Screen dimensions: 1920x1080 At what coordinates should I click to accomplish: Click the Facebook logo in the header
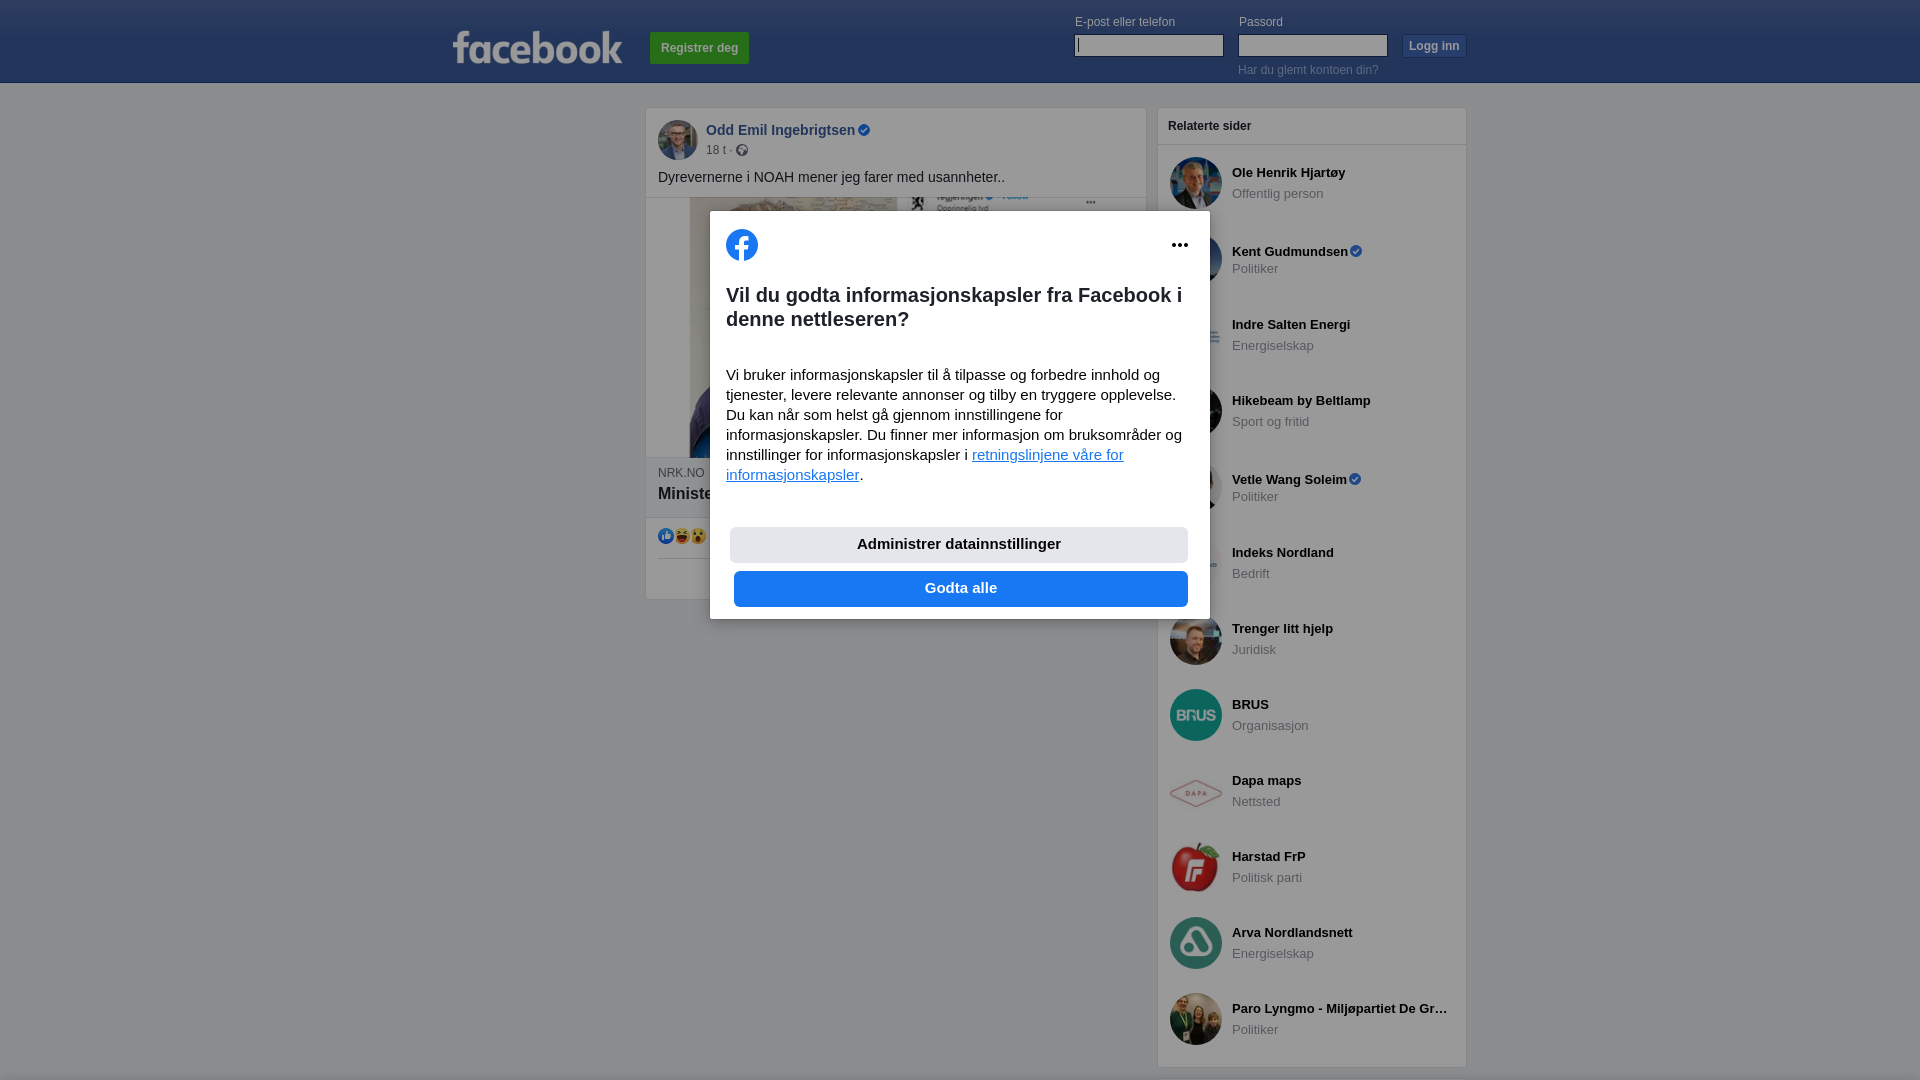point(537,47)
